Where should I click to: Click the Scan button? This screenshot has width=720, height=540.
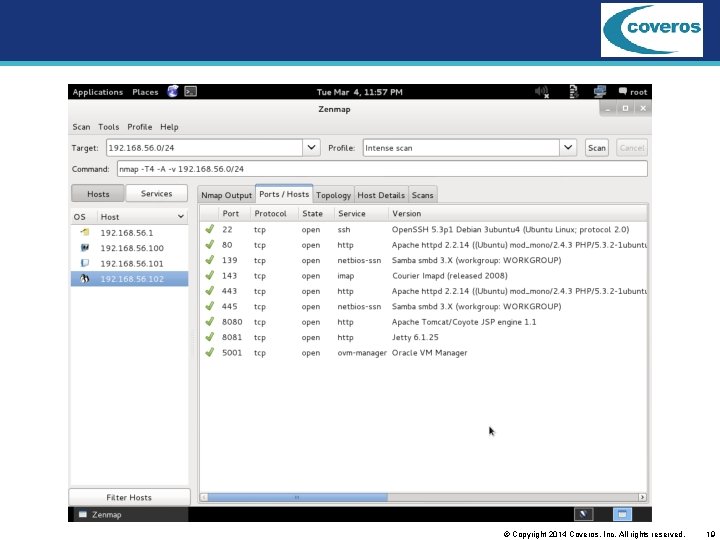[x=596, y=148]
